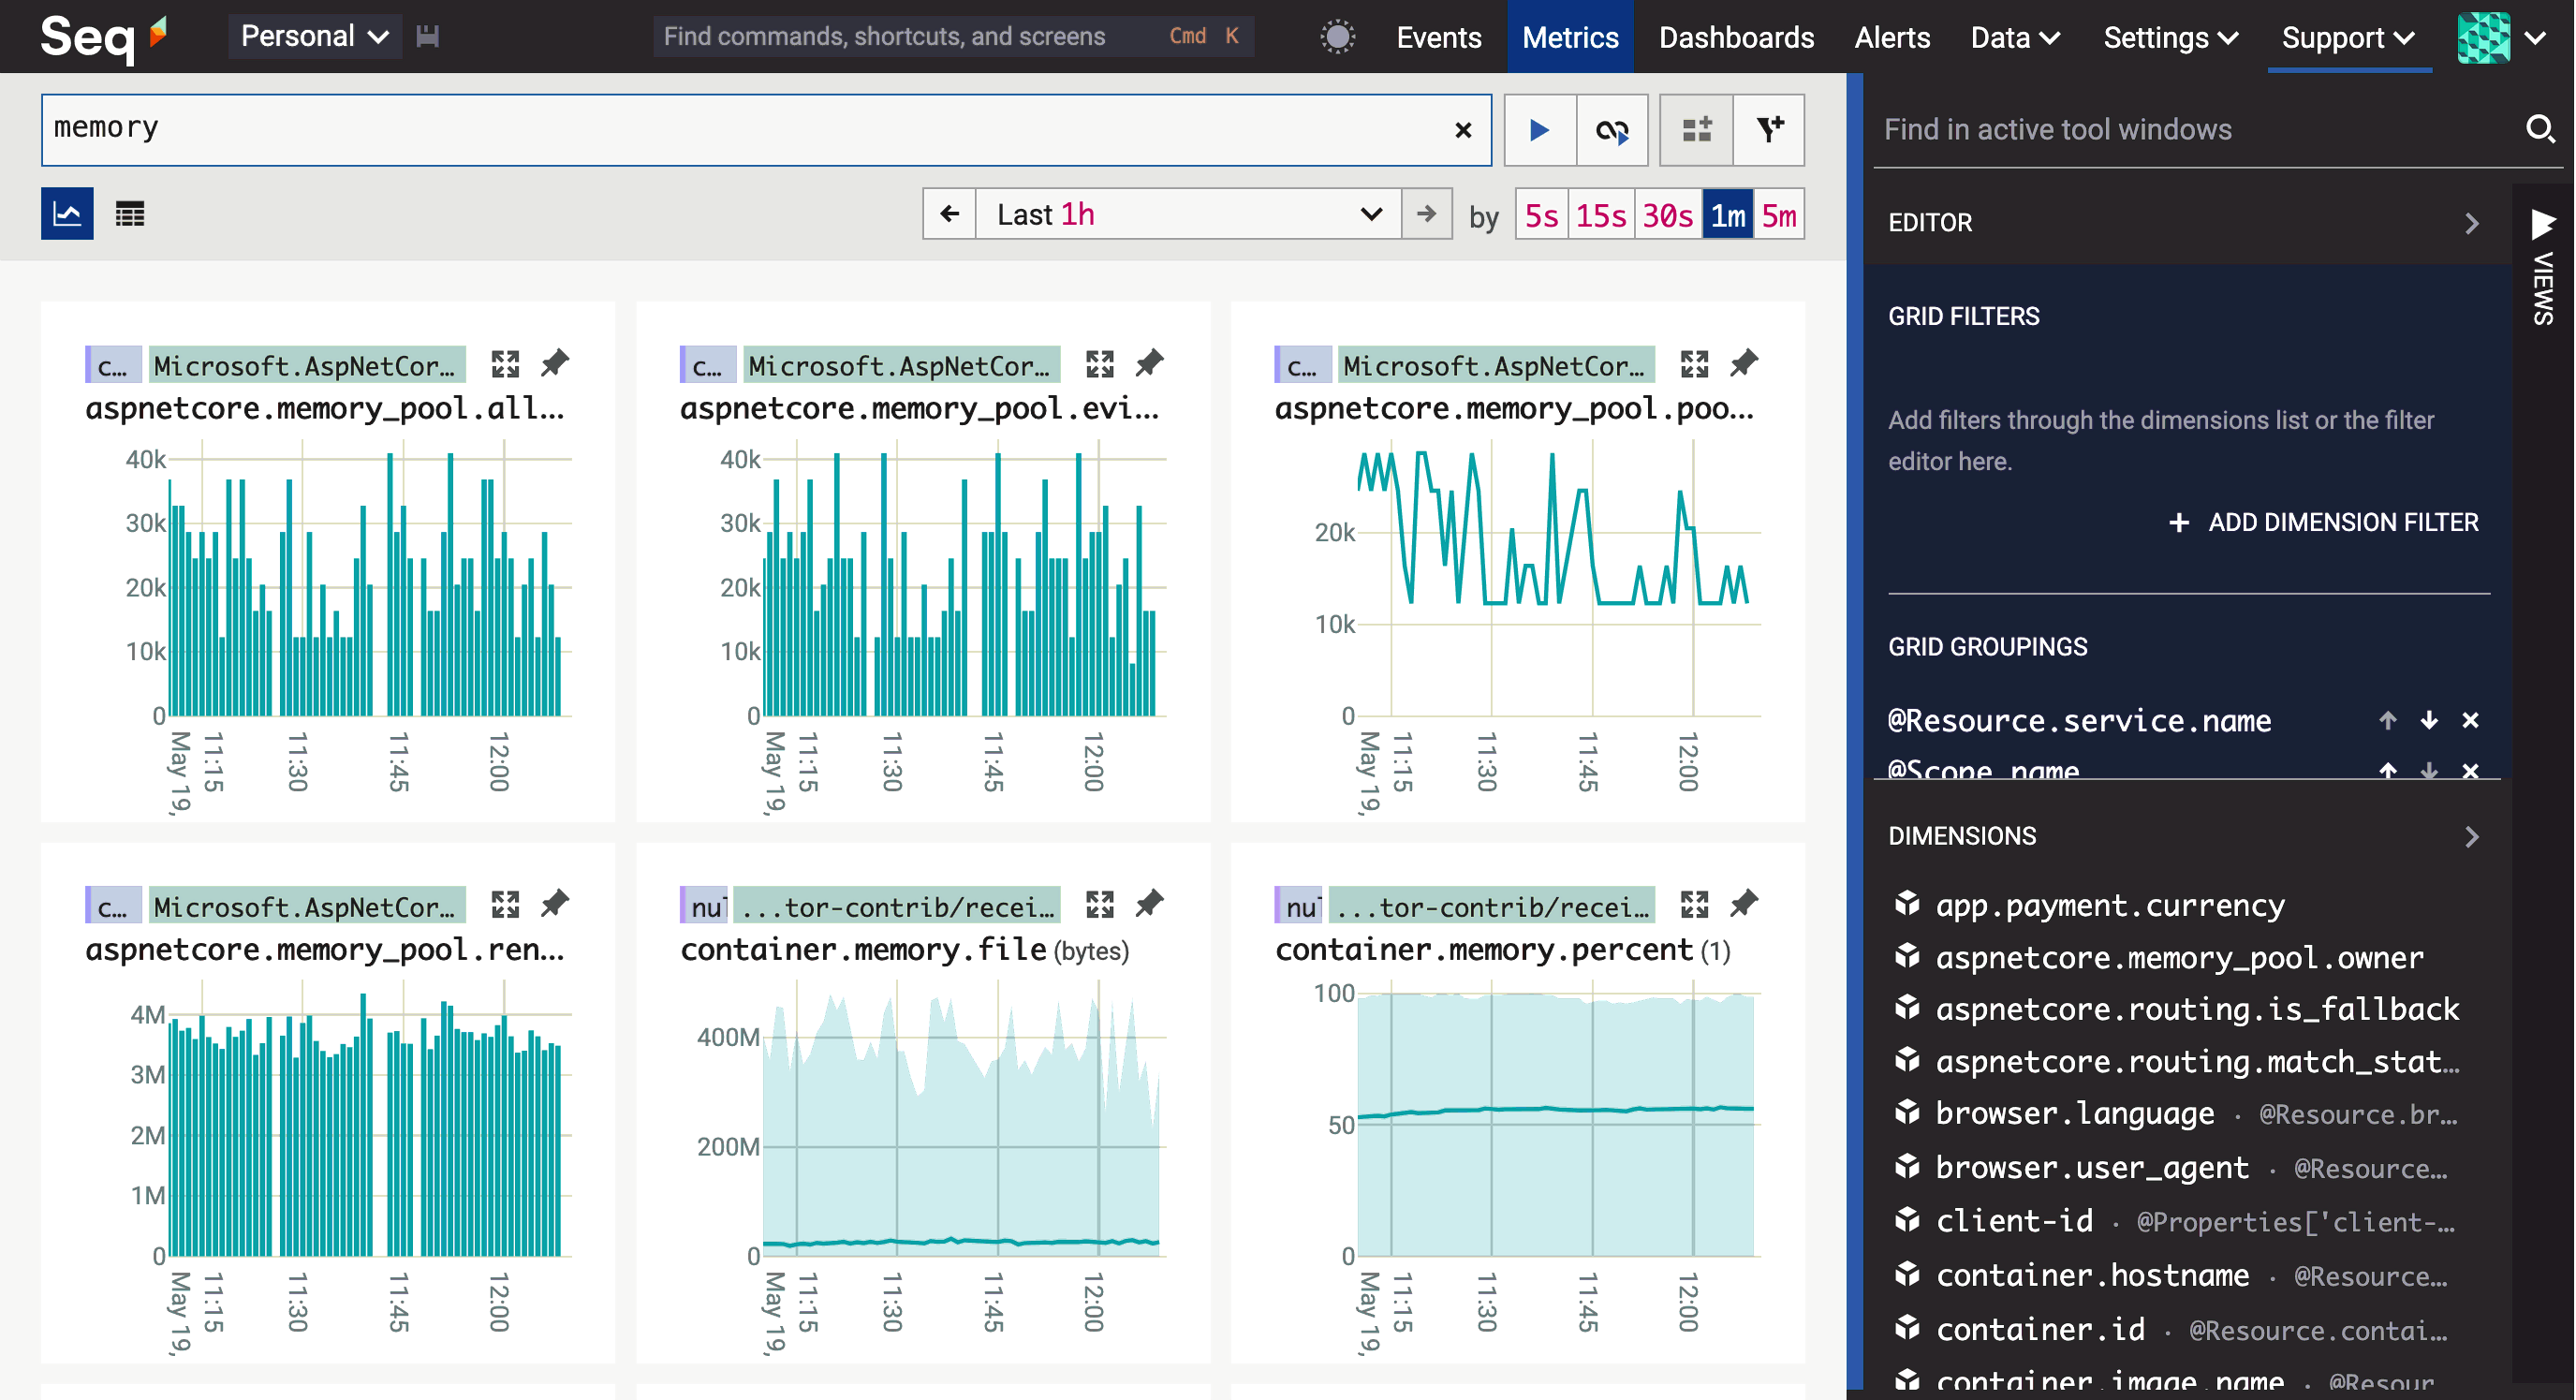The image size is (2576, 1400).
Task: Select 30s interval
Action: [x=1667, y=215]
